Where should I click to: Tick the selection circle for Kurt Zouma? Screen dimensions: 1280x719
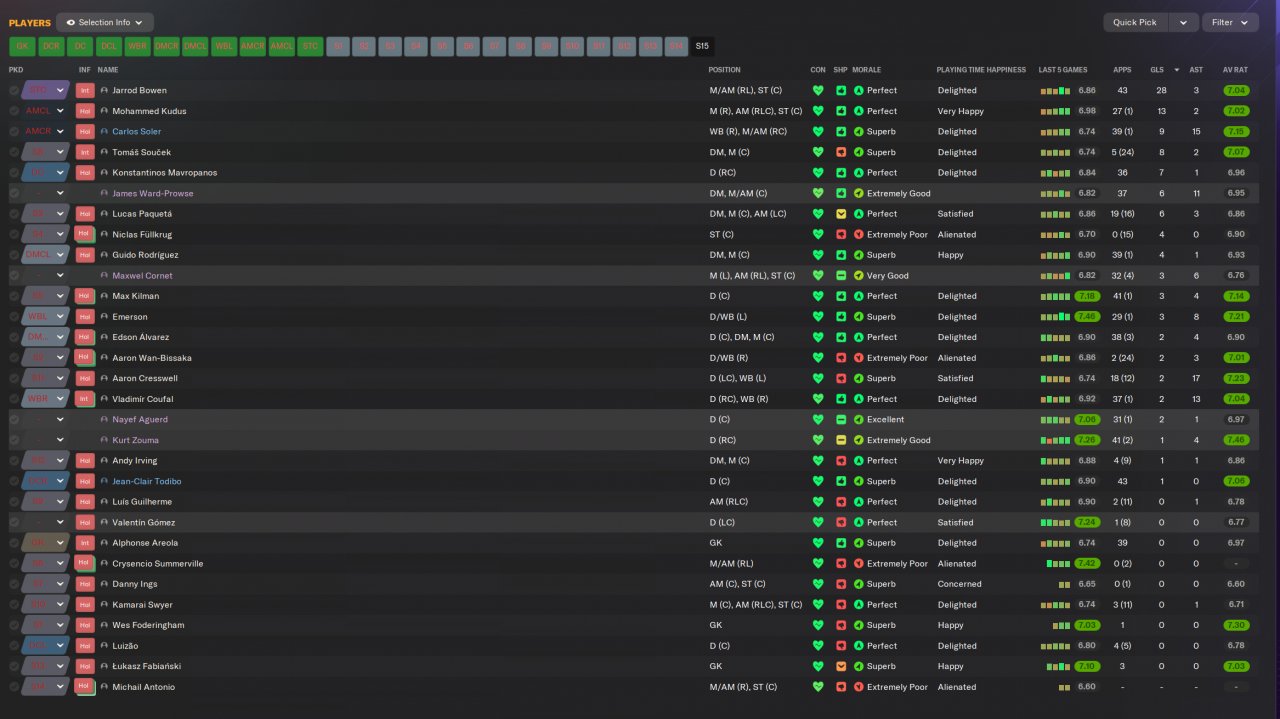[14, 440]
